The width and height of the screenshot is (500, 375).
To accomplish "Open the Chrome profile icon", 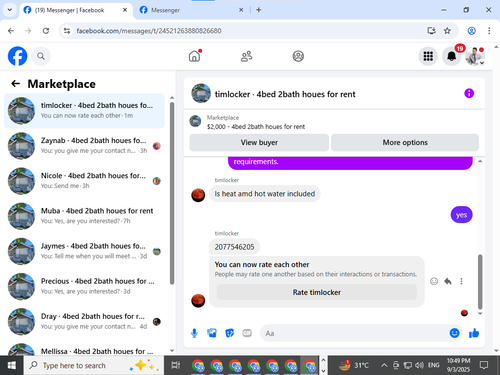I will point(471,31).
